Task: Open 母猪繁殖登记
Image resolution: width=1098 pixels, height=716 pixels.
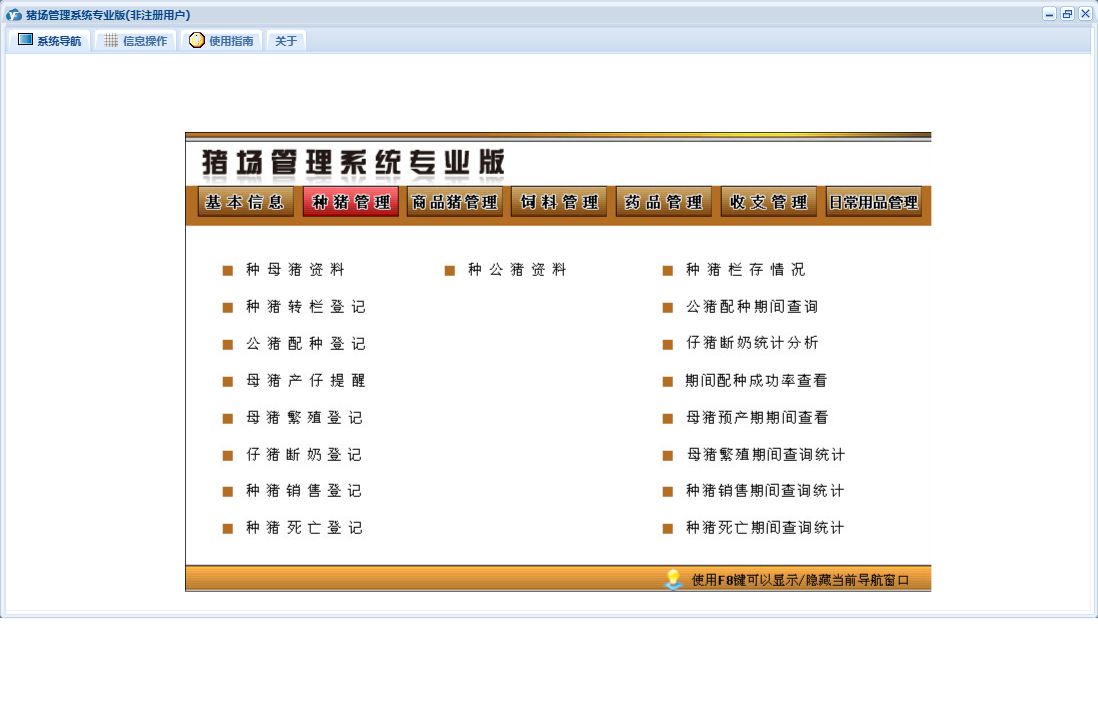Action: pos(304,418)
